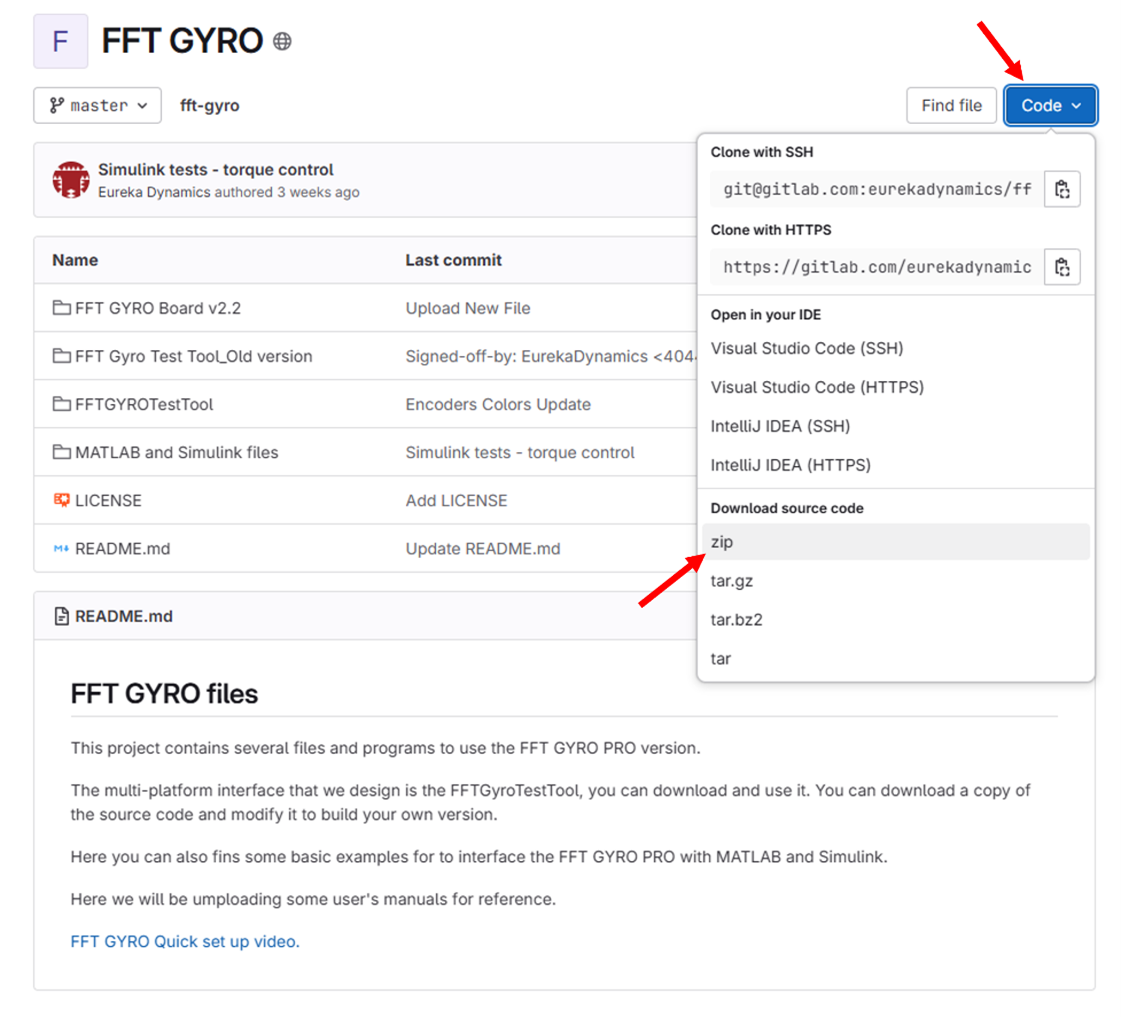Open the FFTGYROTestTool folder
1121x1017 pixels.
144,404
